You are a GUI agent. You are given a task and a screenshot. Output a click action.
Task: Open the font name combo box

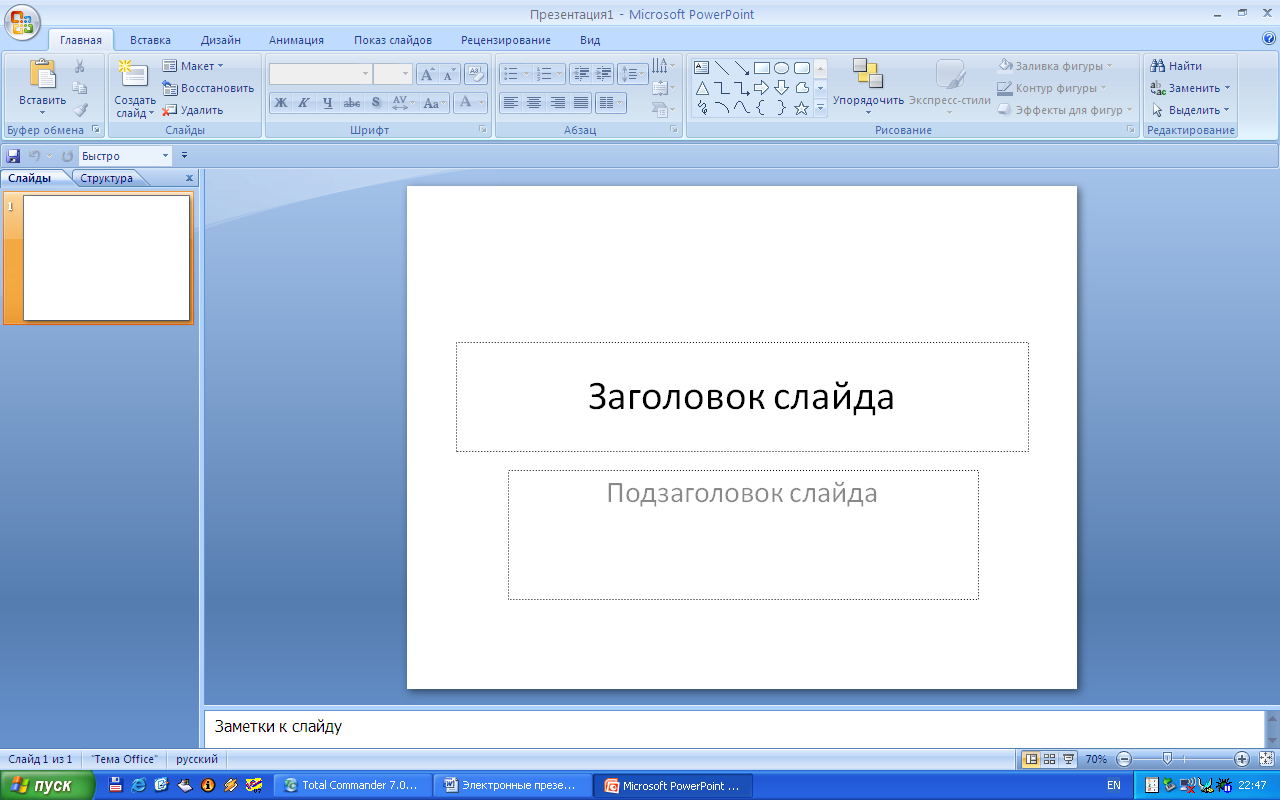coord(320,74)
